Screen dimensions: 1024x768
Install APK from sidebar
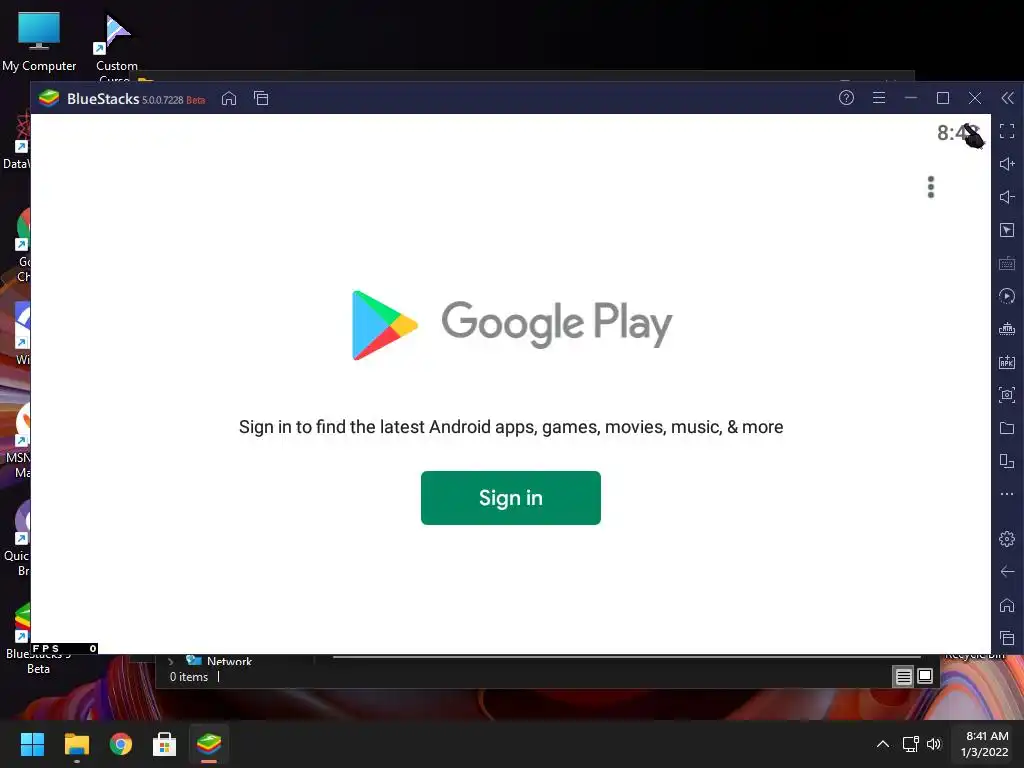coord(1007,362)
